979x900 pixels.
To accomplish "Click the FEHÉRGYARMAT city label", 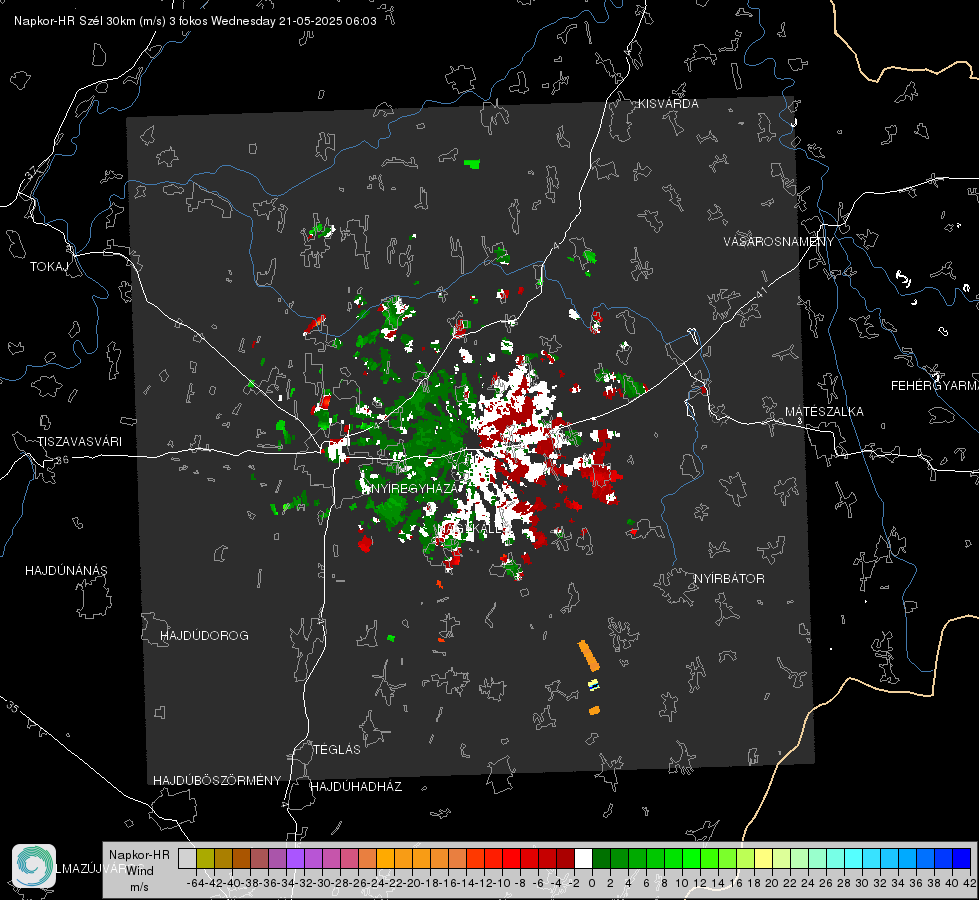I will (x=935, y=386).
